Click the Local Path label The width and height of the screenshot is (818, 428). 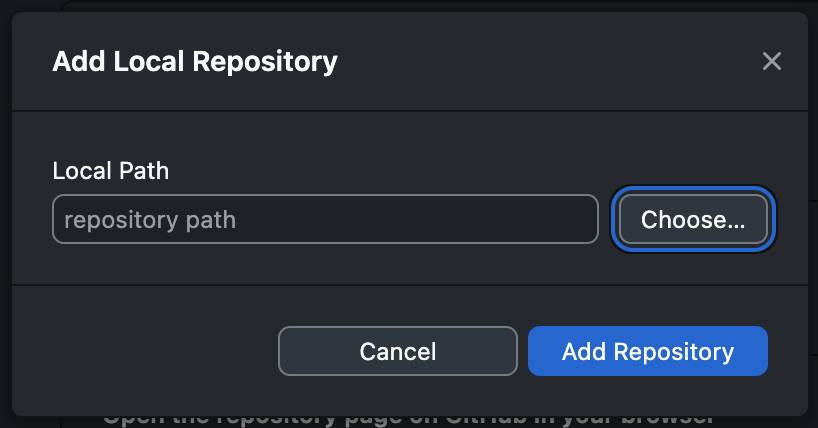[111, 171]
